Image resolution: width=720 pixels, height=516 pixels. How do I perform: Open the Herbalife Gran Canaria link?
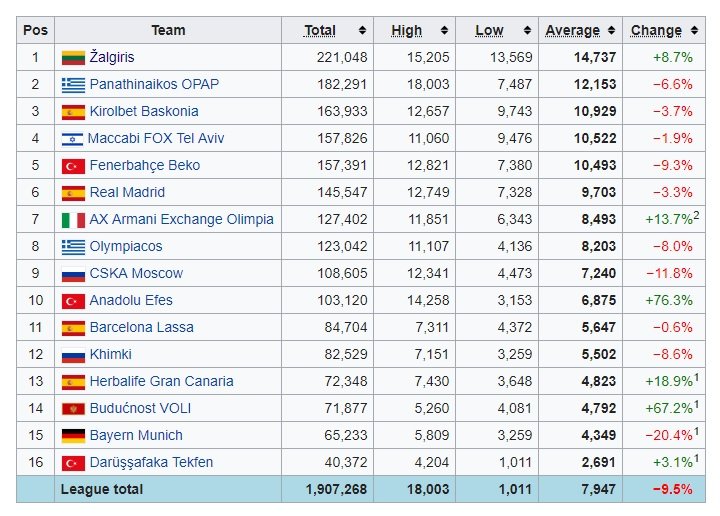click(162, 381)
